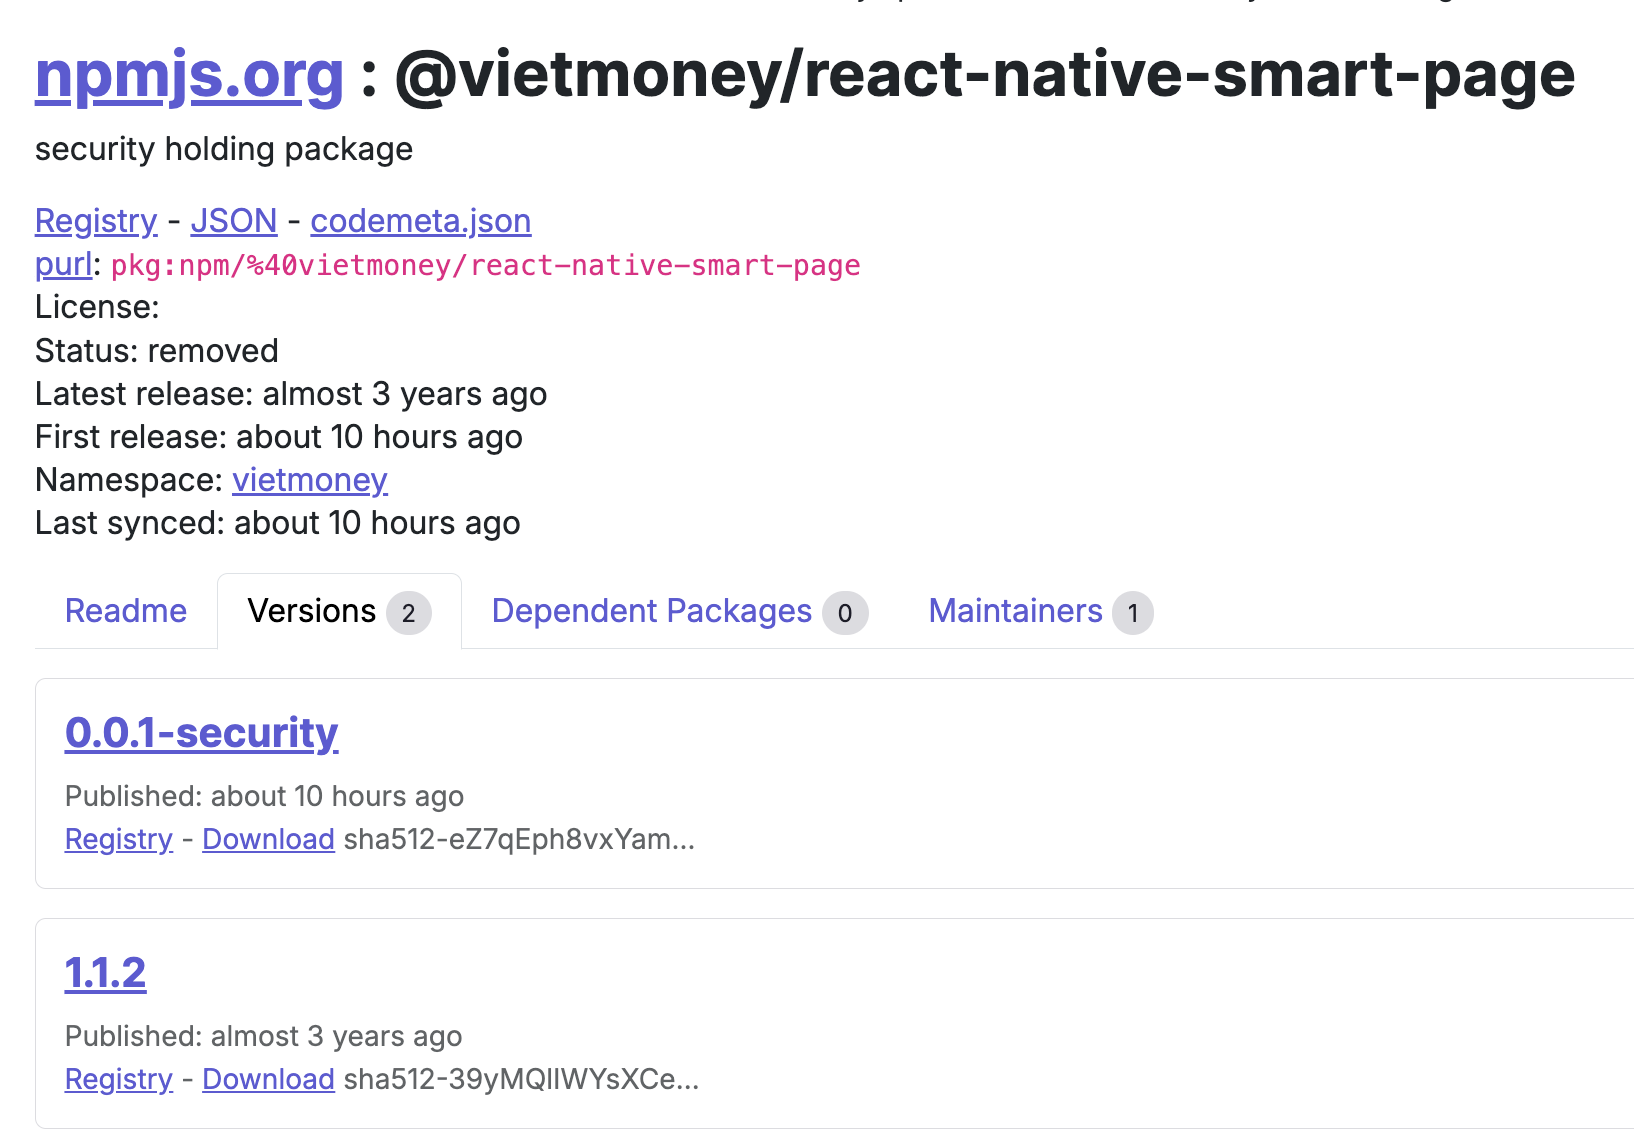Open version 1.1.2
Screen dimensions: 1634x1140
click(106, 973)
